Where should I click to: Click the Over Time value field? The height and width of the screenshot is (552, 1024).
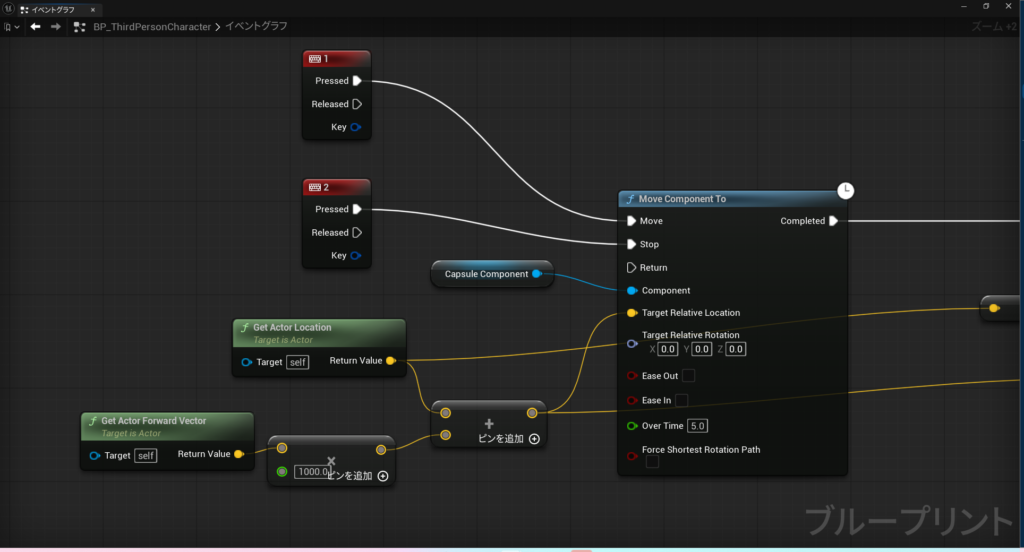697,426
